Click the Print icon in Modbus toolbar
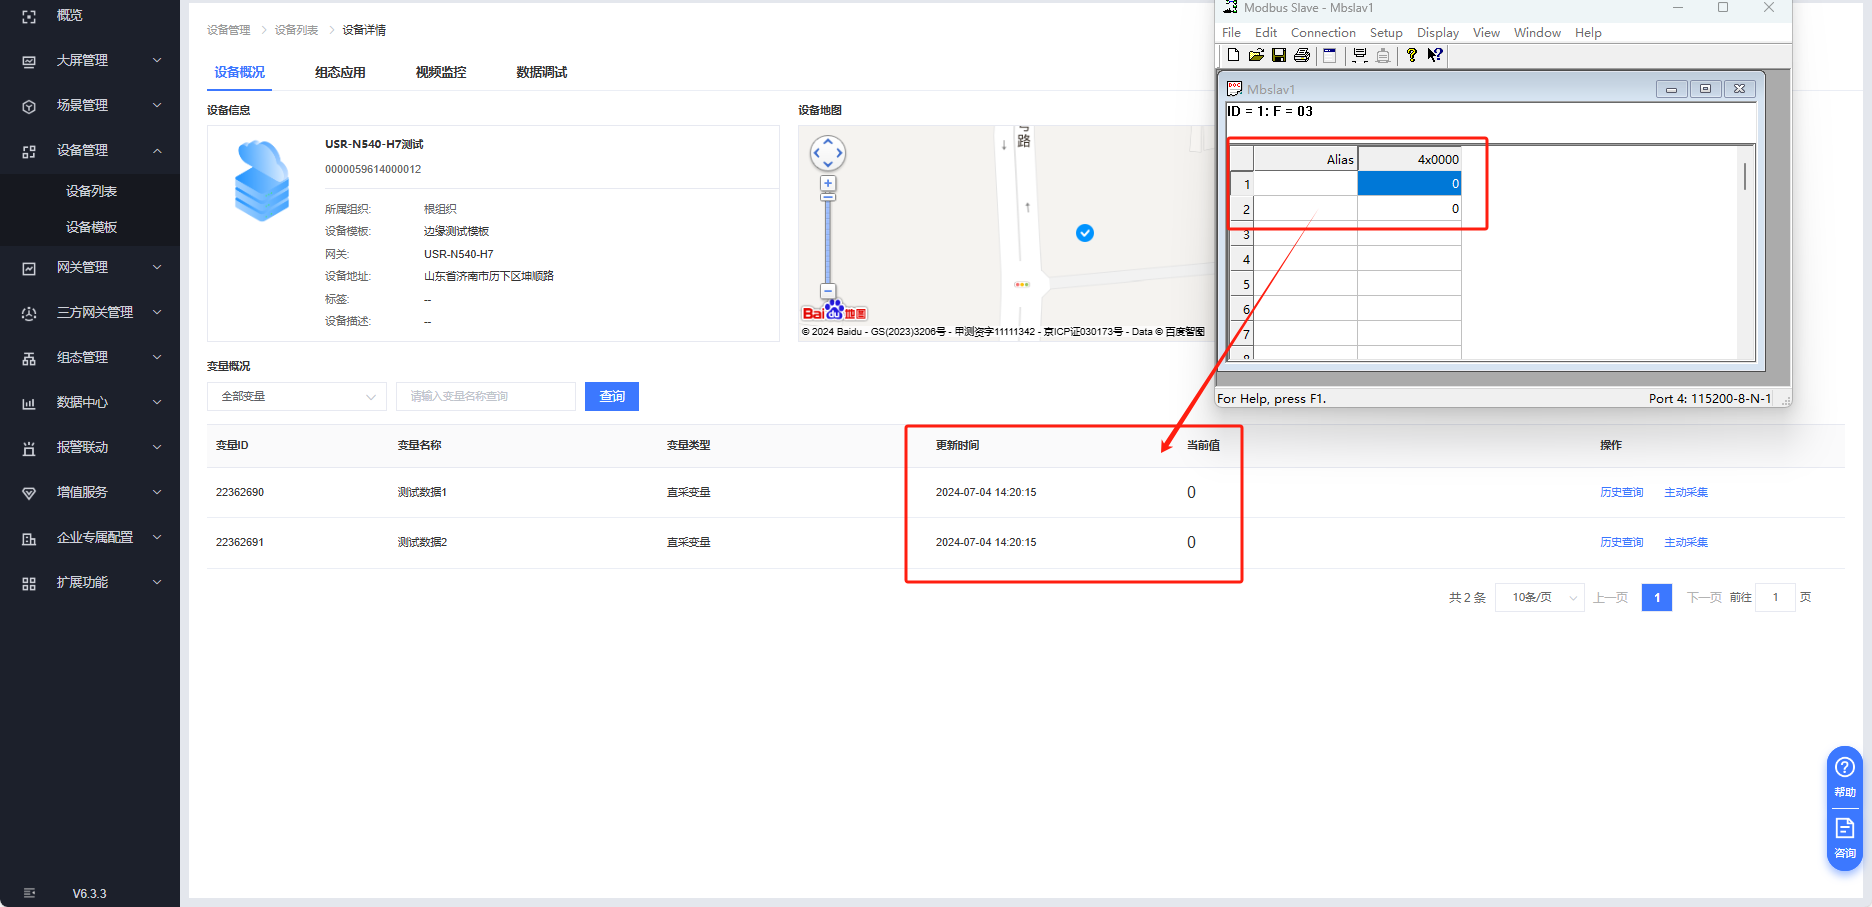 tap(1302, 56)
